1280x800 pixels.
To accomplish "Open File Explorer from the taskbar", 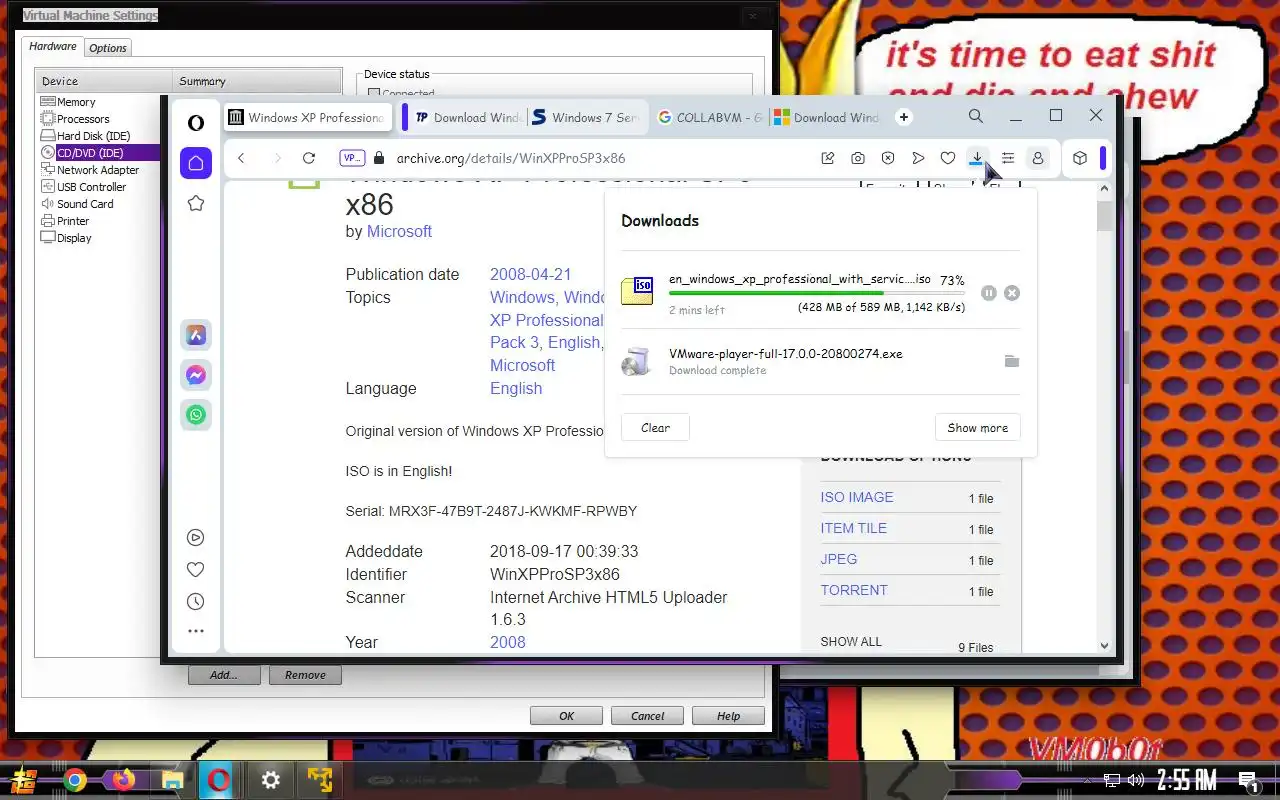I will click(x=171, y=780).
